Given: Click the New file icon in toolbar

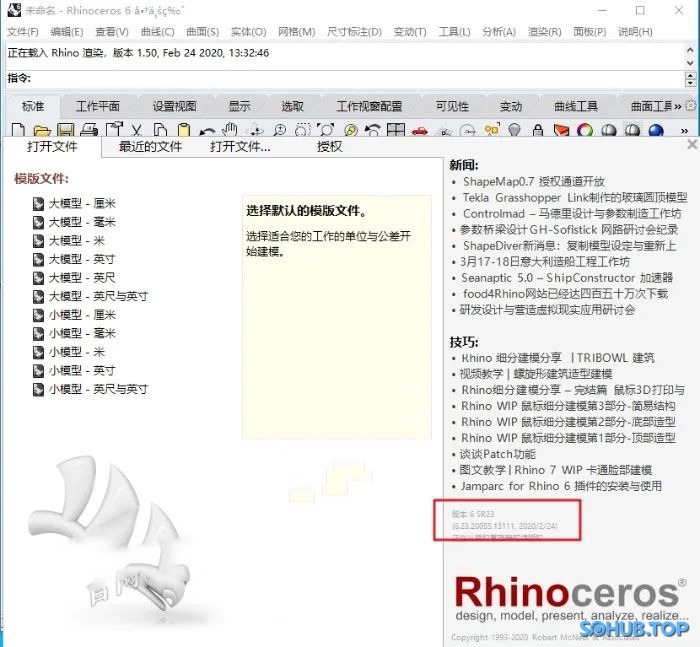Looking at the screenshot, I should coord(17,130).
